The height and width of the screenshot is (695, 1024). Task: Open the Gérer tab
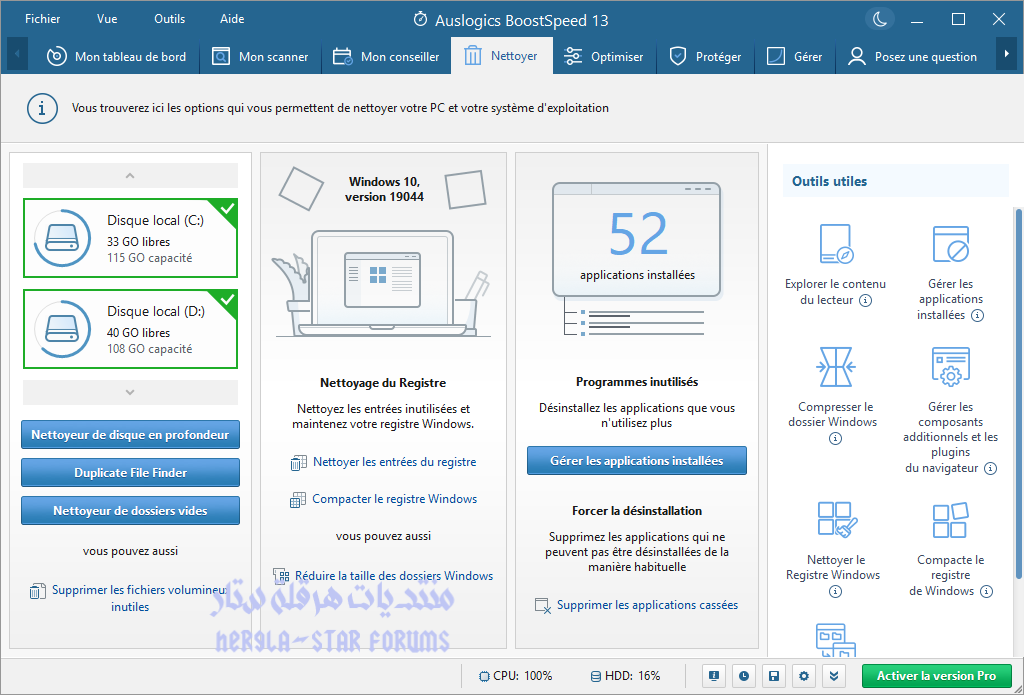tap(794, 56)
